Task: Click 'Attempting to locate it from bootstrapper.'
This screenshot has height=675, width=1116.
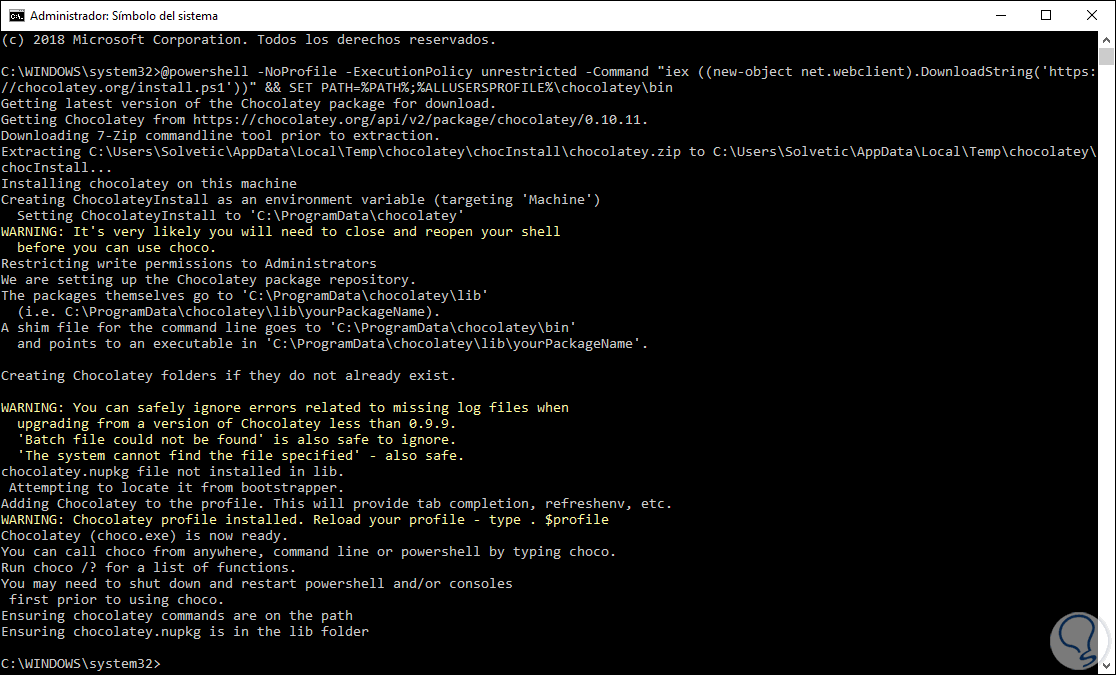Action: [177, 488]
